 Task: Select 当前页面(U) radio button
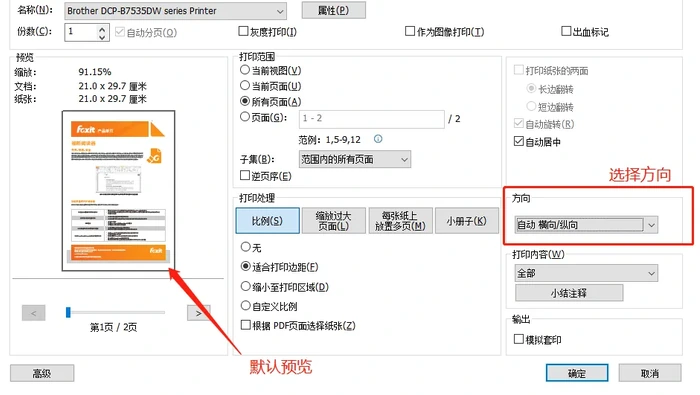pyautogui.click(x=245, y=85)
